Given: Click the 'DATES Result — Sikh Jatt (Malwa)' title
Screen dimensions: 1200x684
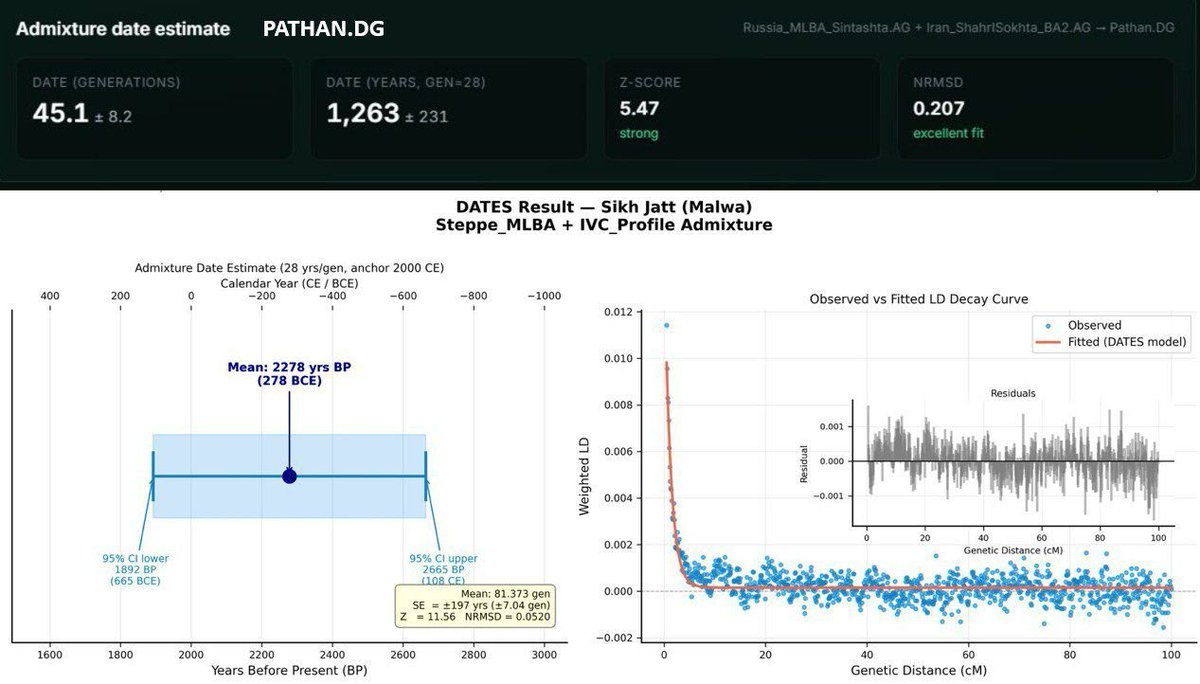Looking at the screenshot, I should click(x=603, y=207).
